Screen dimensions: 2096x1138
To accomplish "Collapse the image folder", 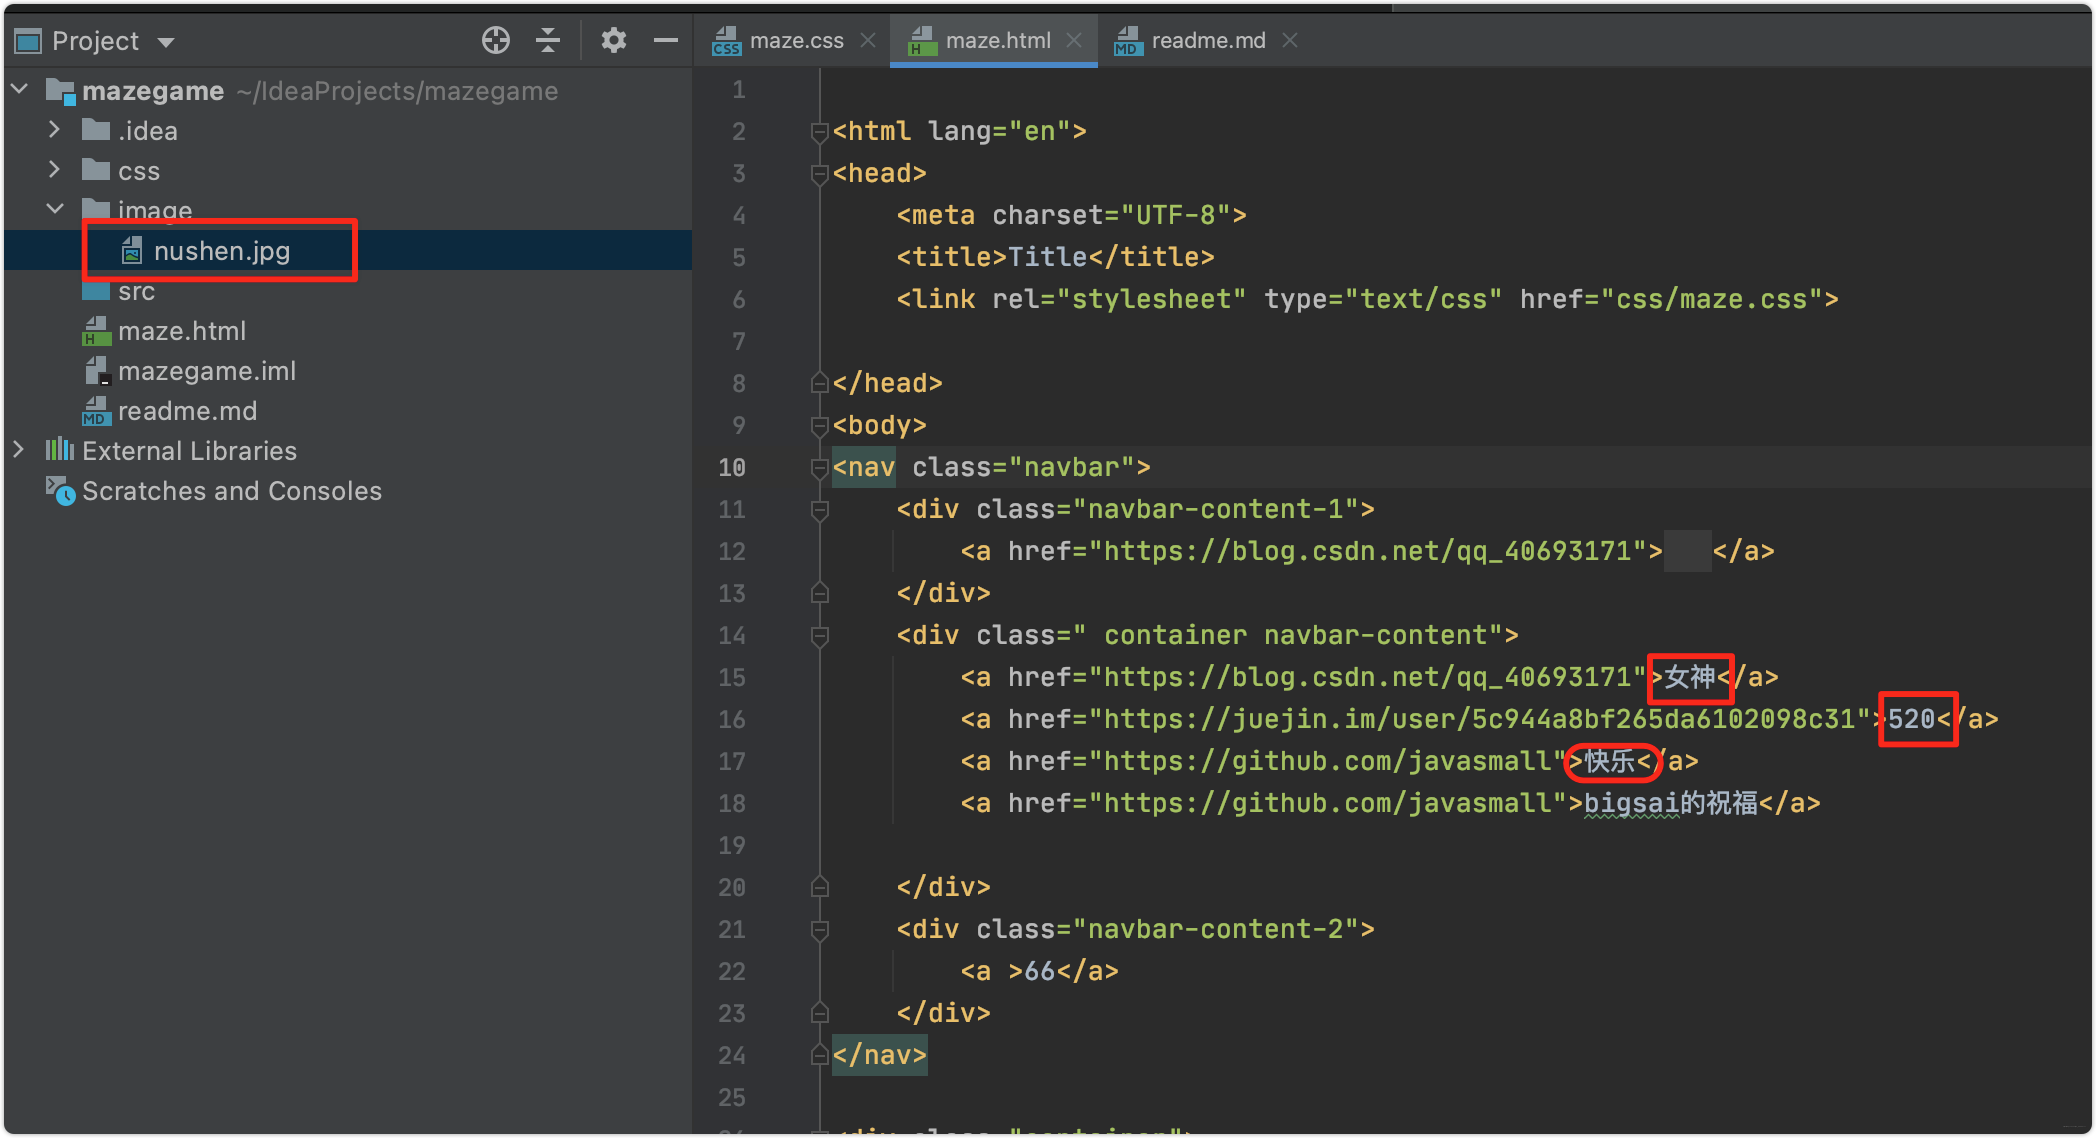I will (x=55, y=209).
